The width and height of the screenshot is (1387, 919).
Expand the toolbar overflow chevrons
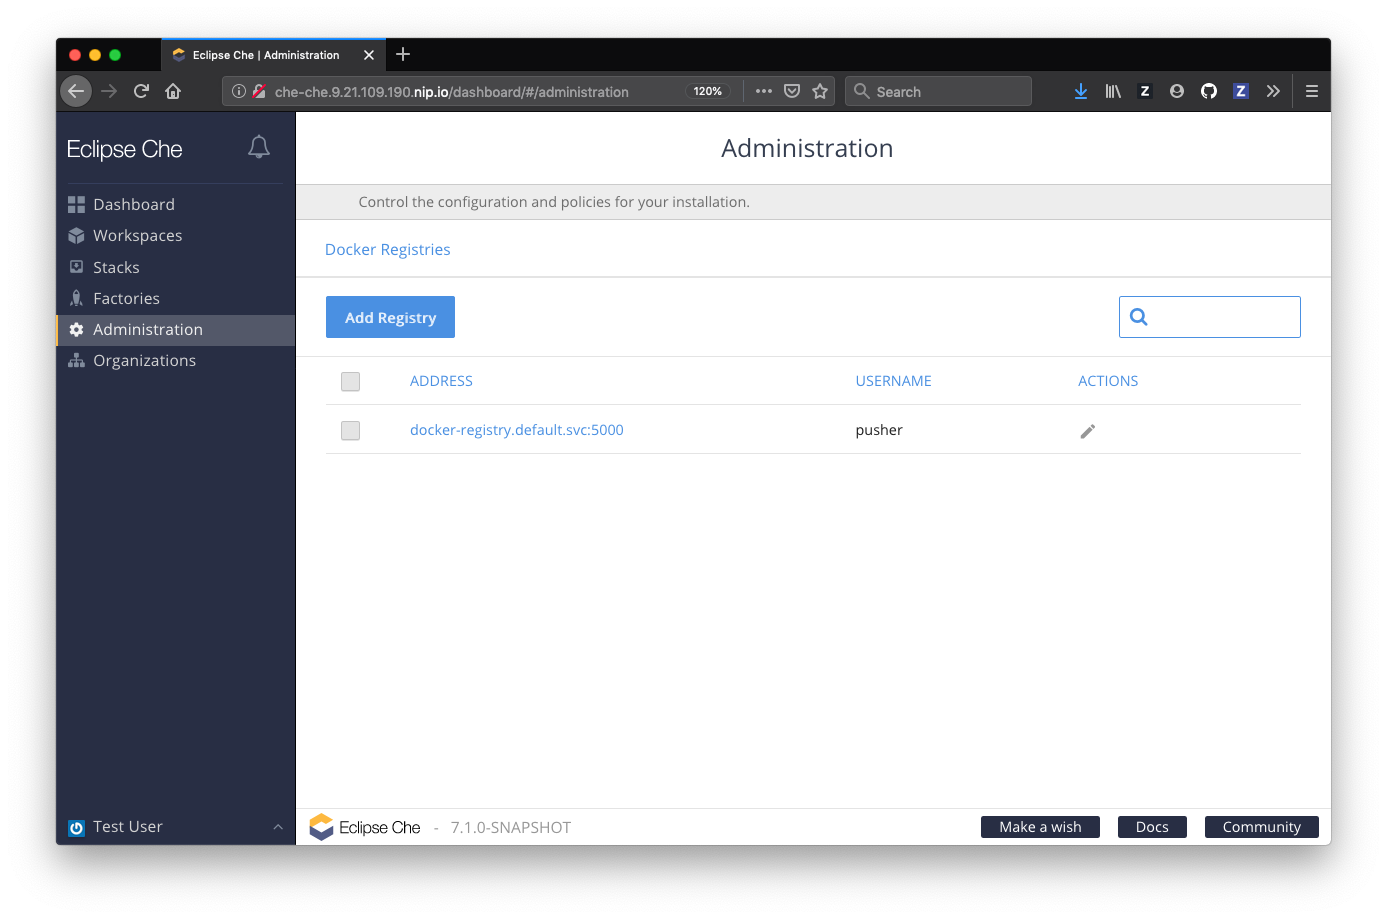[1273, 91]
